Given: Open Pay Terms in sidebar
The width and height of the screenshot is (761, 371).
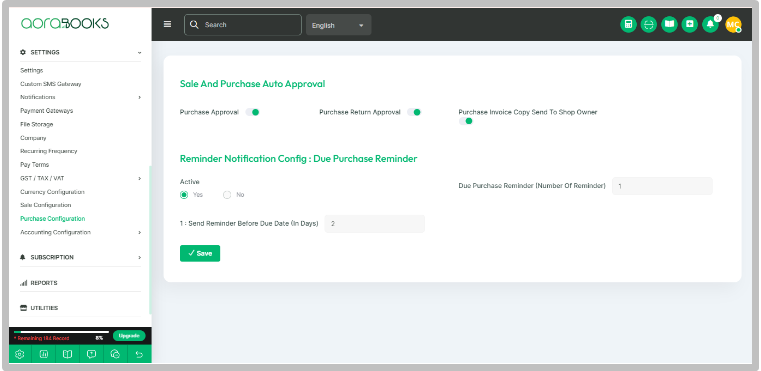Looking at the screenshot, I should 34,165.
